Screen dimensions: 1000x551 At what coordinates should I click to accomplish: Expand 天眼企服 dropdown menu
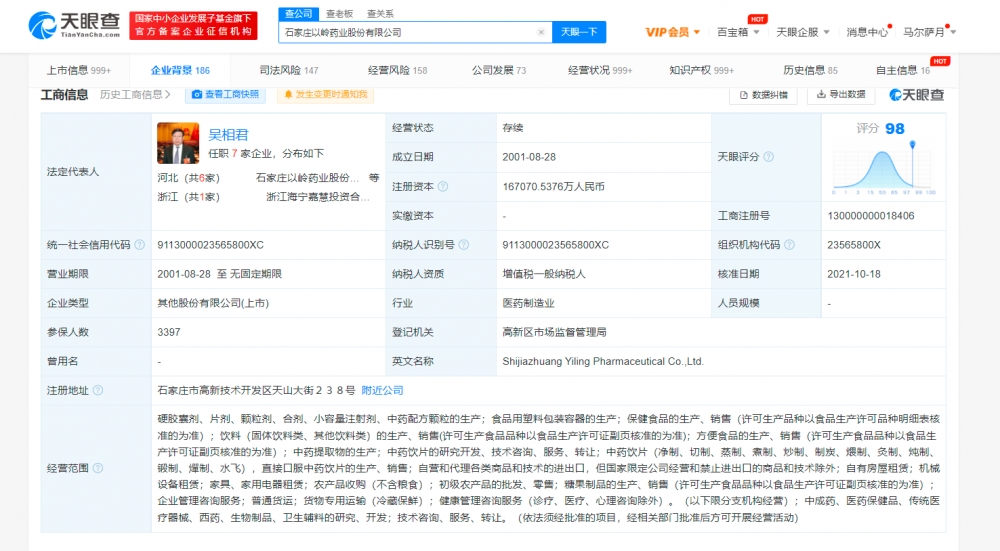pos(802,32)
